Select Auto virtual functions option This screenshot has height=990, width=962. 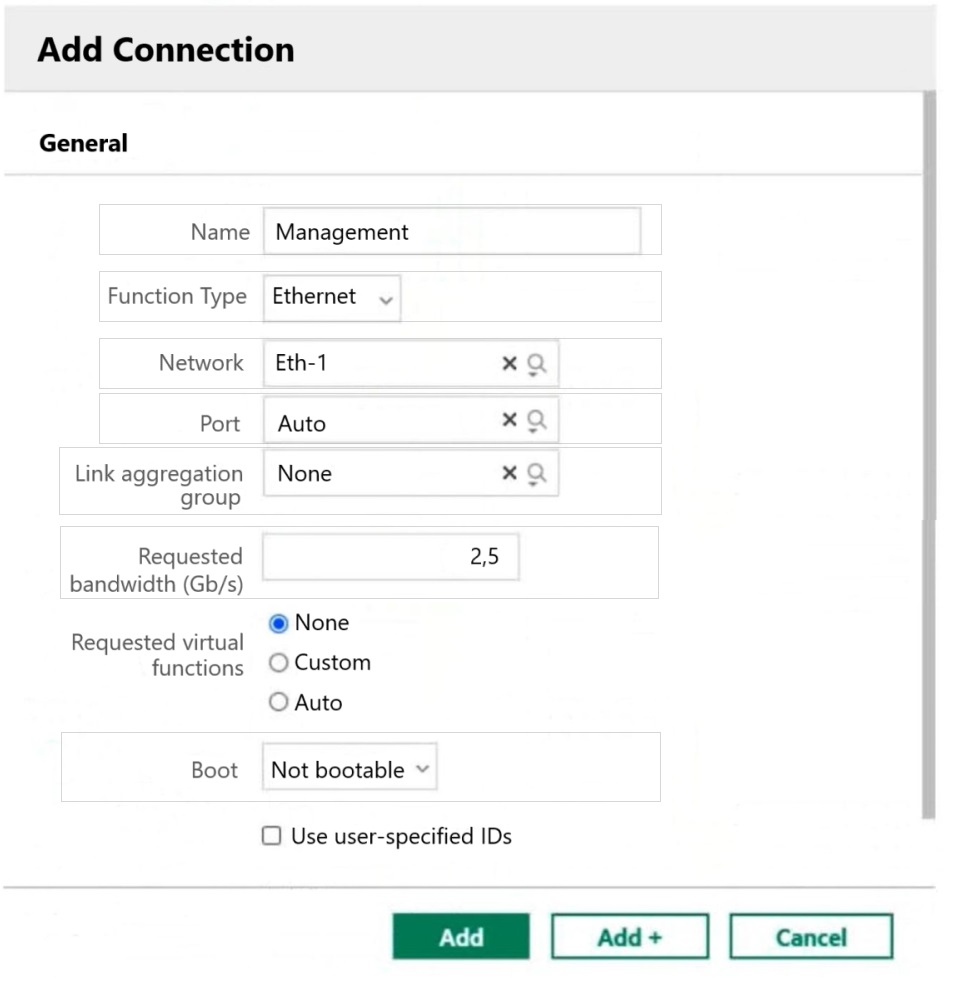coord(278,702)
